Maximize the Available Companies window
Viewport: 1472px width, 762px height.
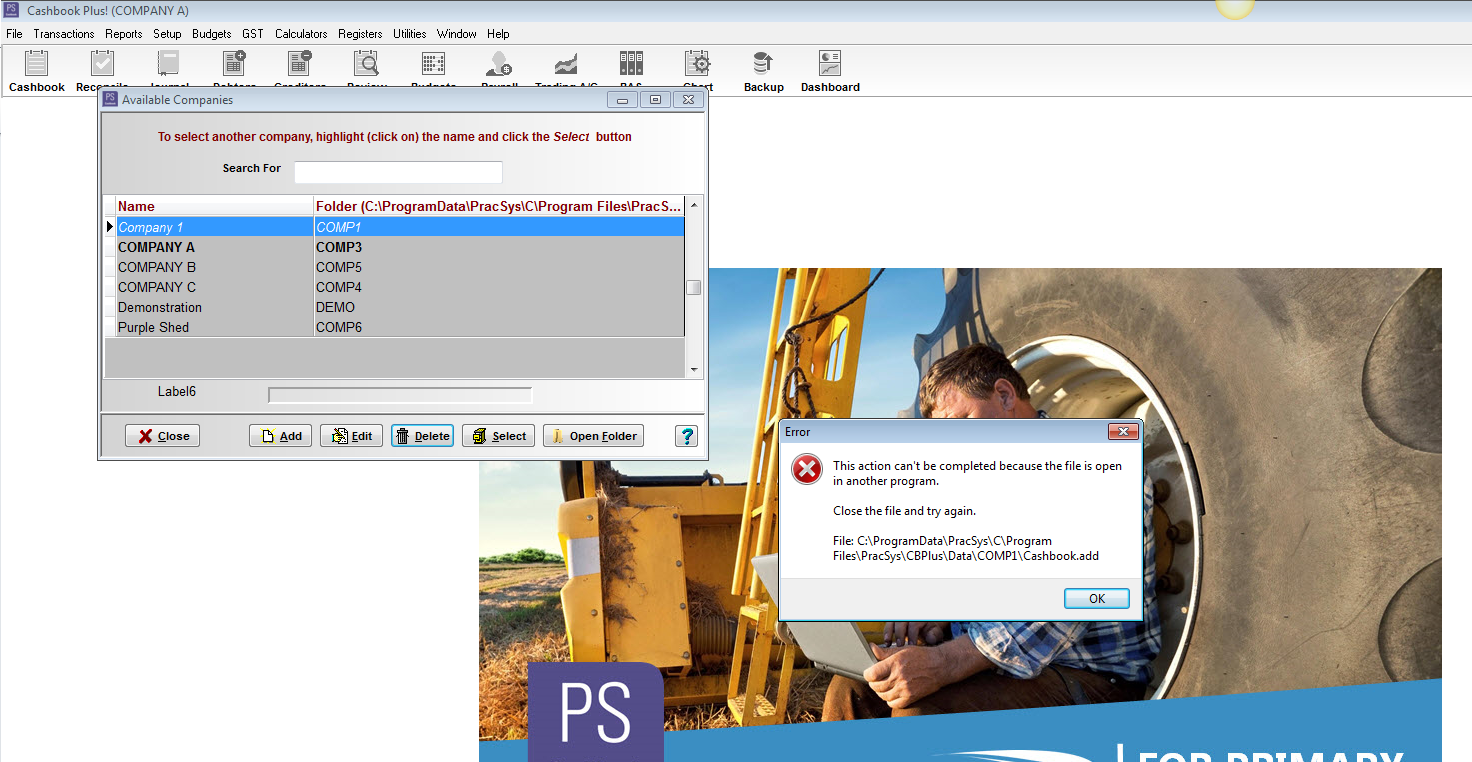point(655,99)
